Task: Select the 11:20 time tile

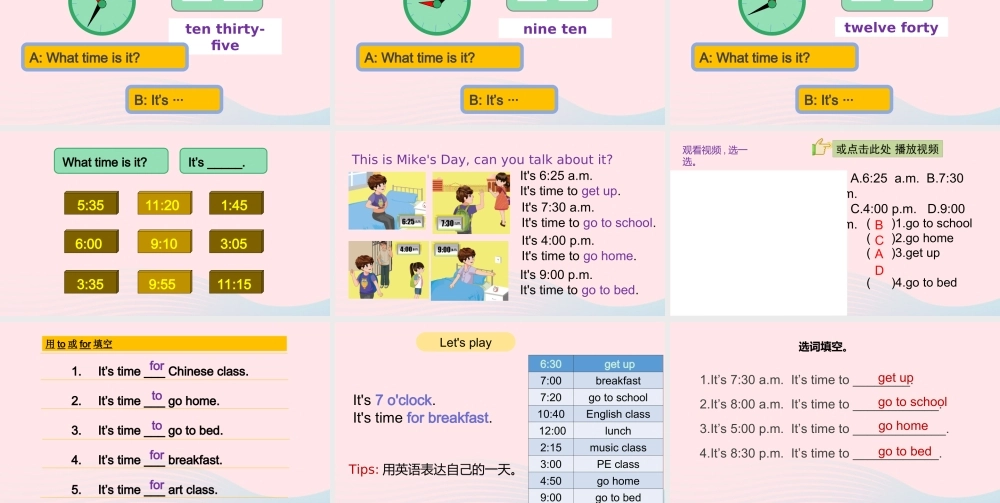Action: (x=165, y=204)
